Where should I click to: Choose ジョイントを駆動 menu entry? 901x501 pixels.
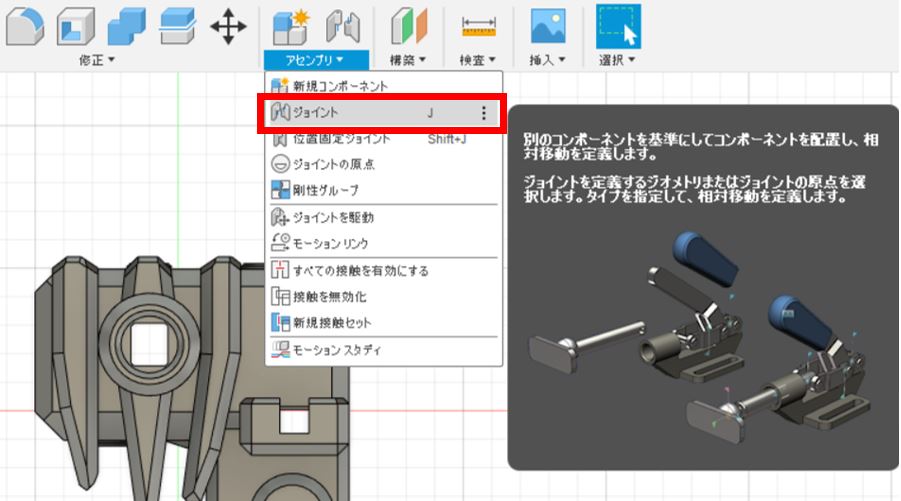click(x=383, y=217)
